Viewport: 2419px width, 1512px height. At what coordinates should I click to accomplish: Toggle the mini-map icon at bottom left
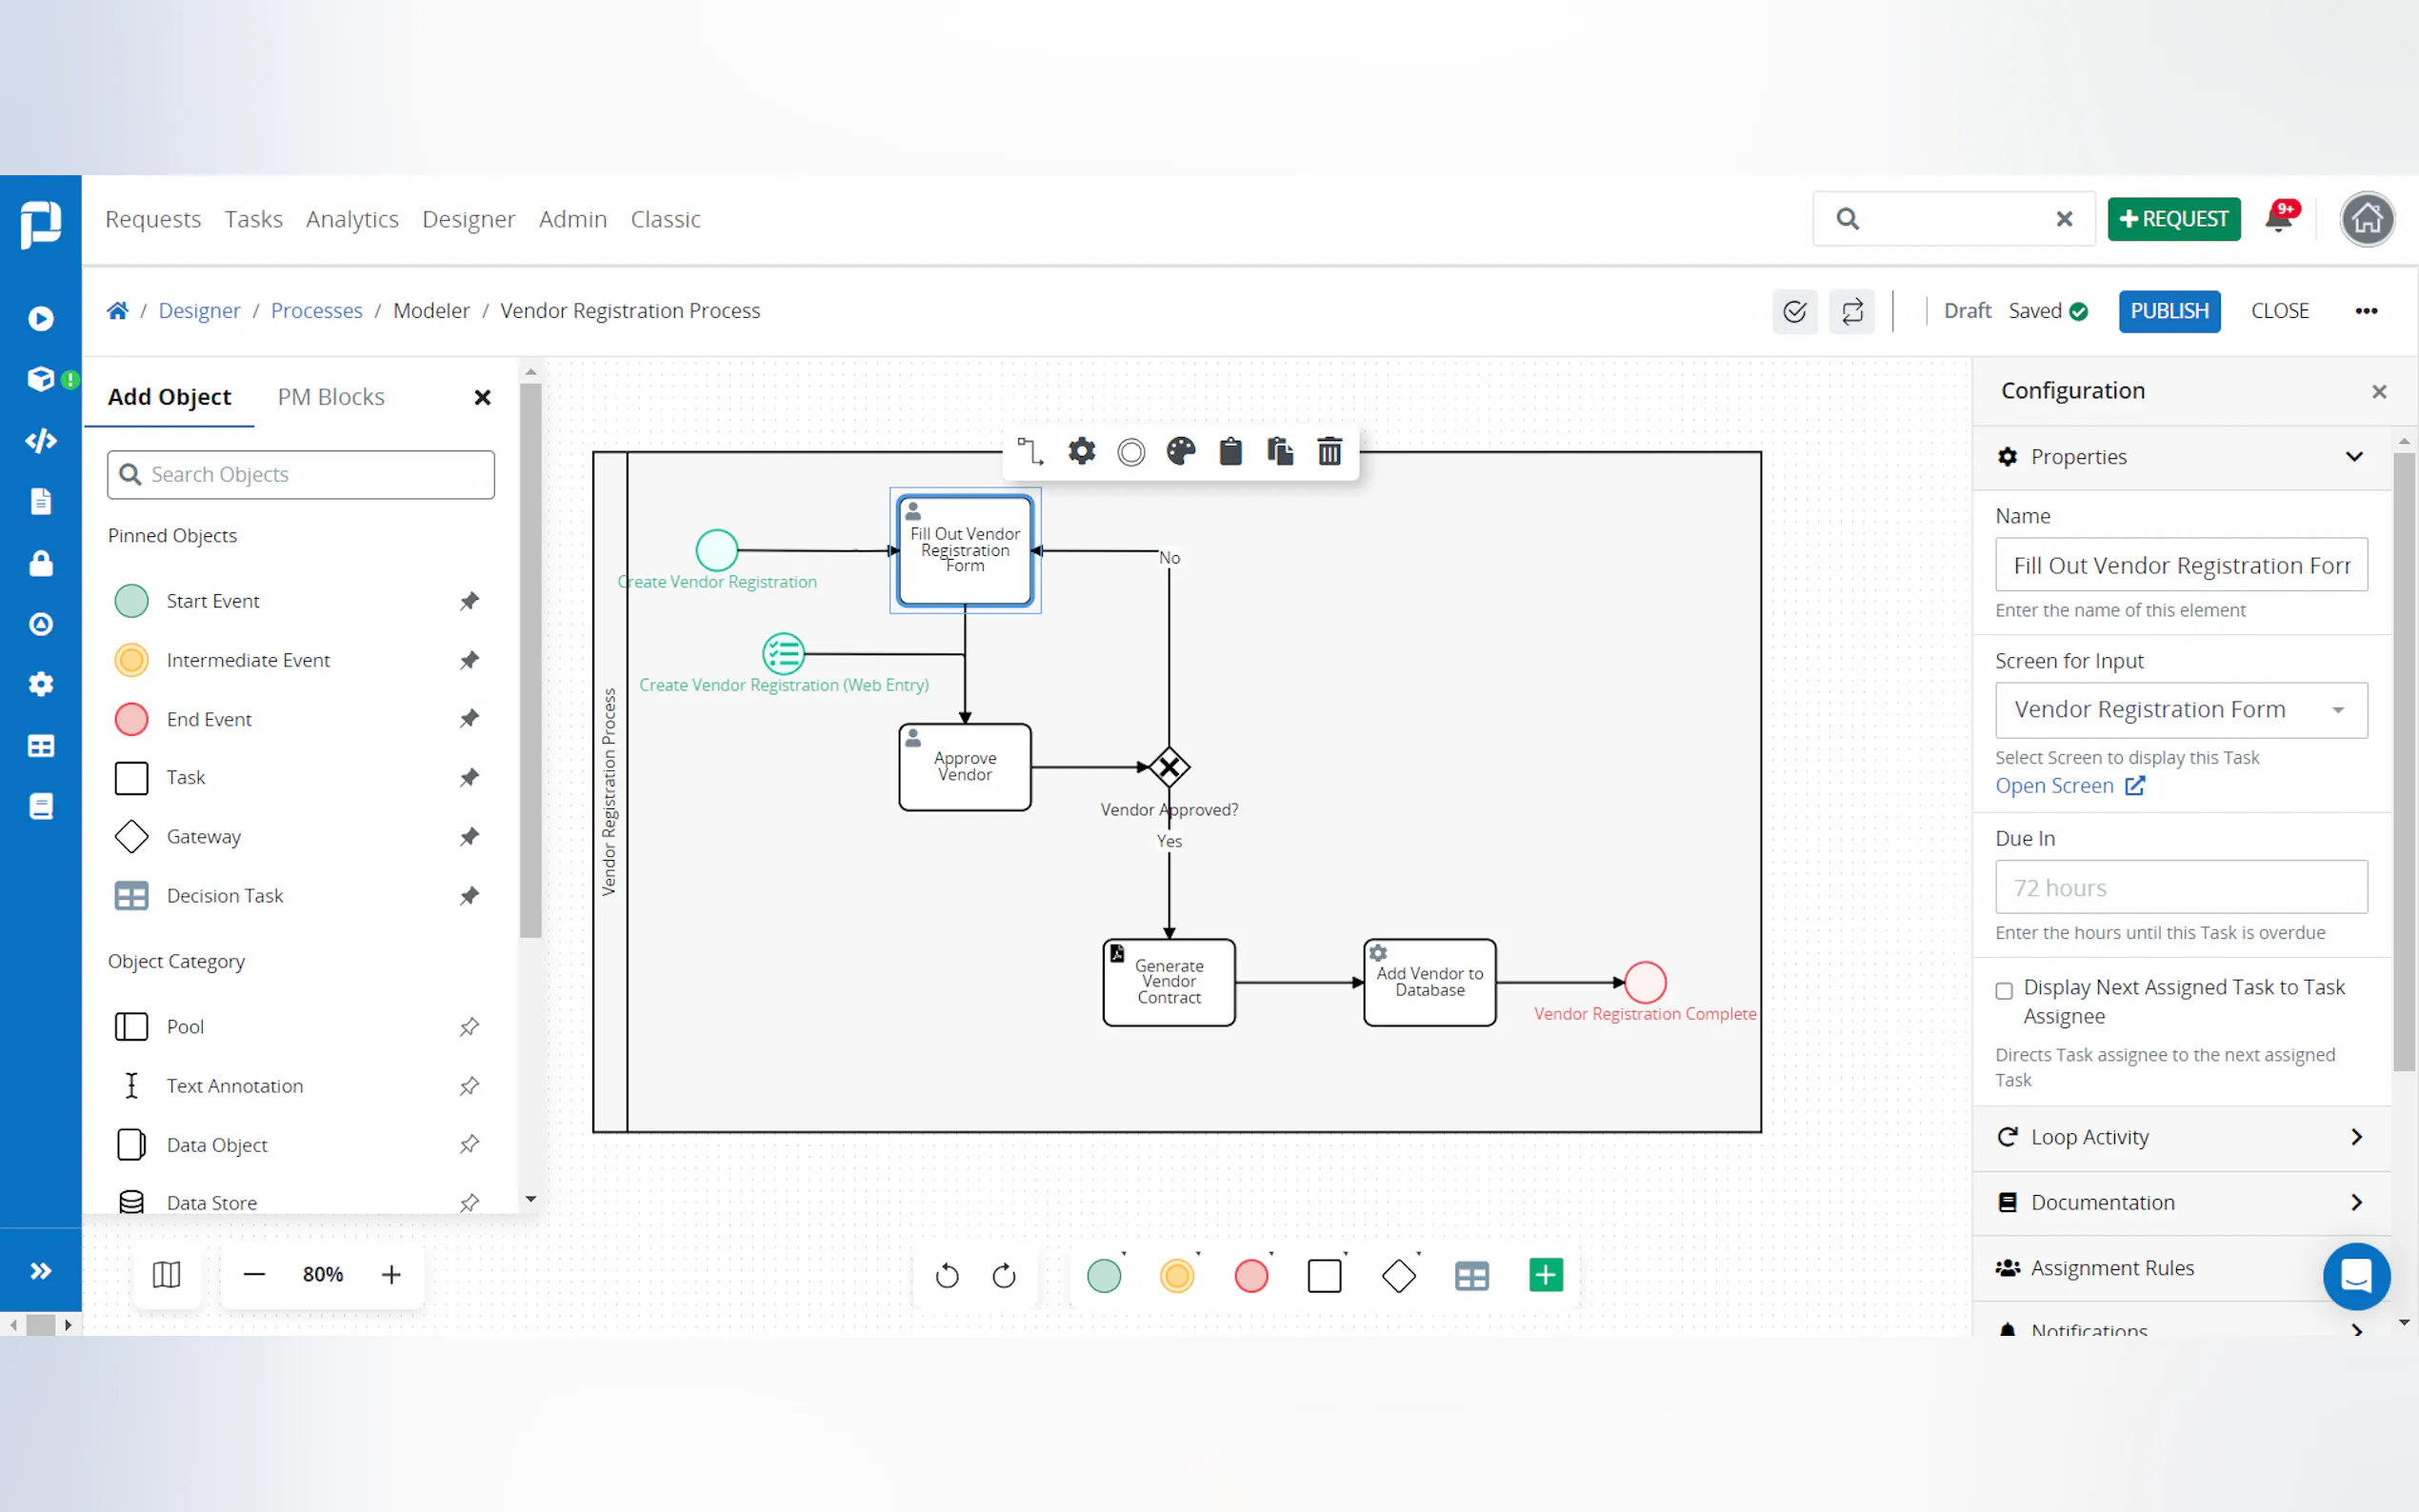[x=166, y=1274]
